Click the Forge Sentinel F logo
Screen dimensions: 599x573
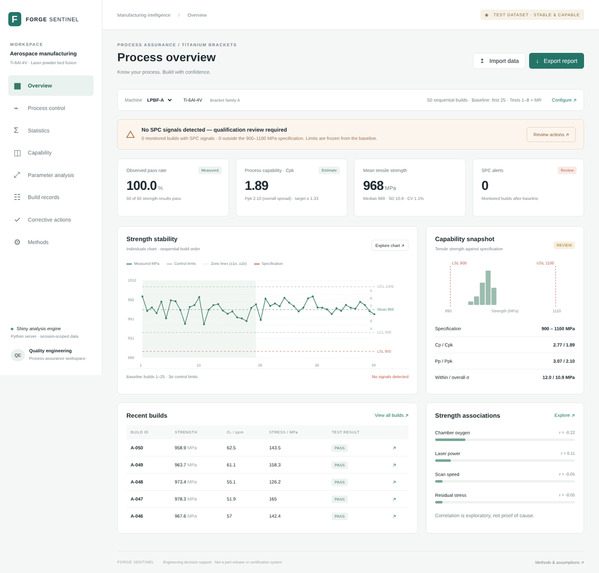15,19
